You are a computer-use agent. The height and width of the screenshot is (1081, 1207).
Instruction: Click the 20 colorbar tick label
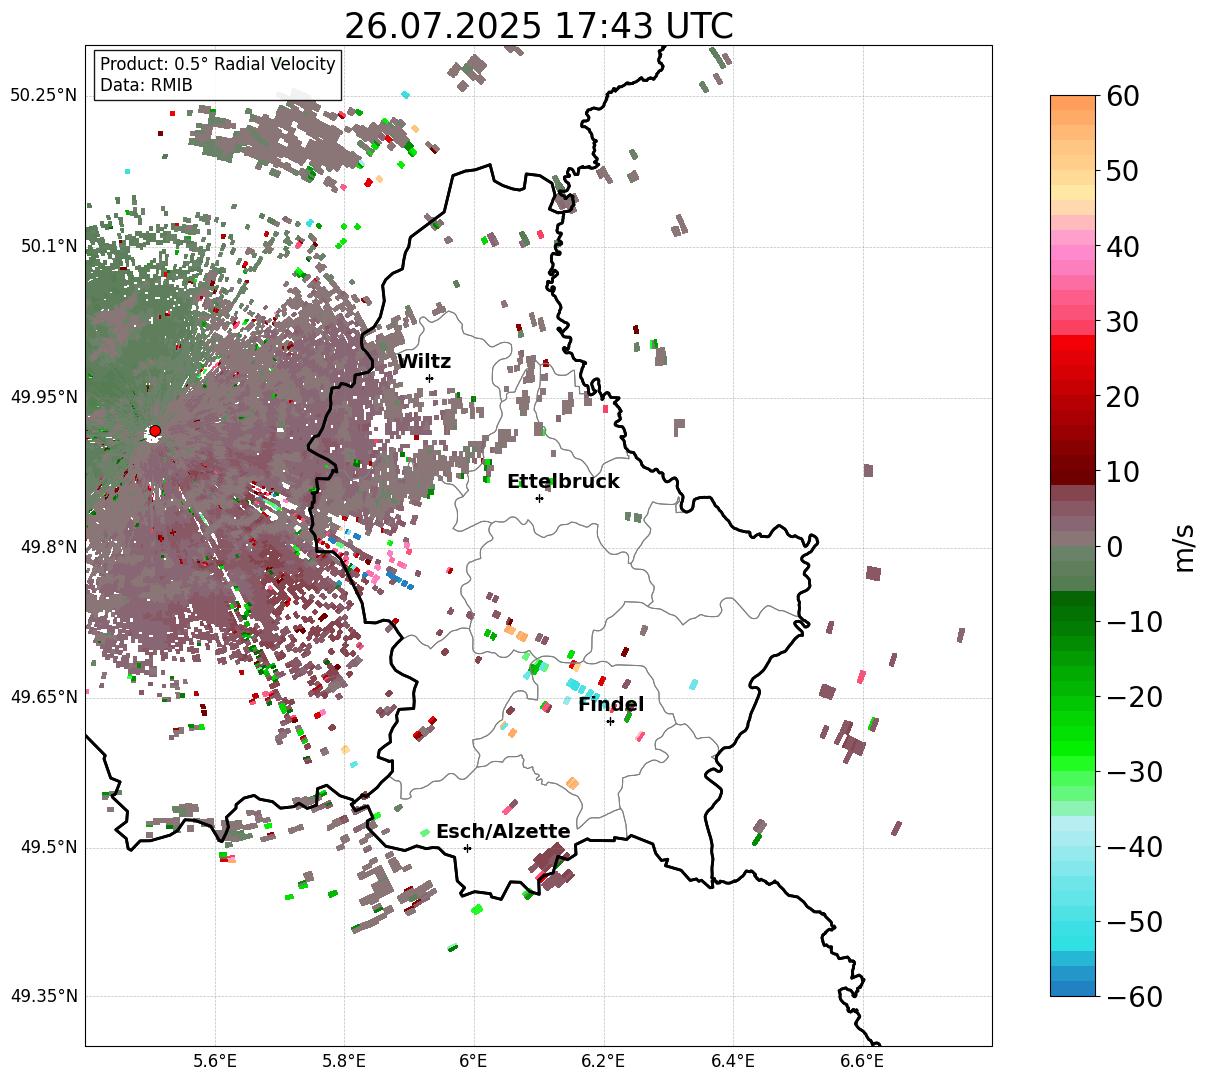(x=1121, y=397)
